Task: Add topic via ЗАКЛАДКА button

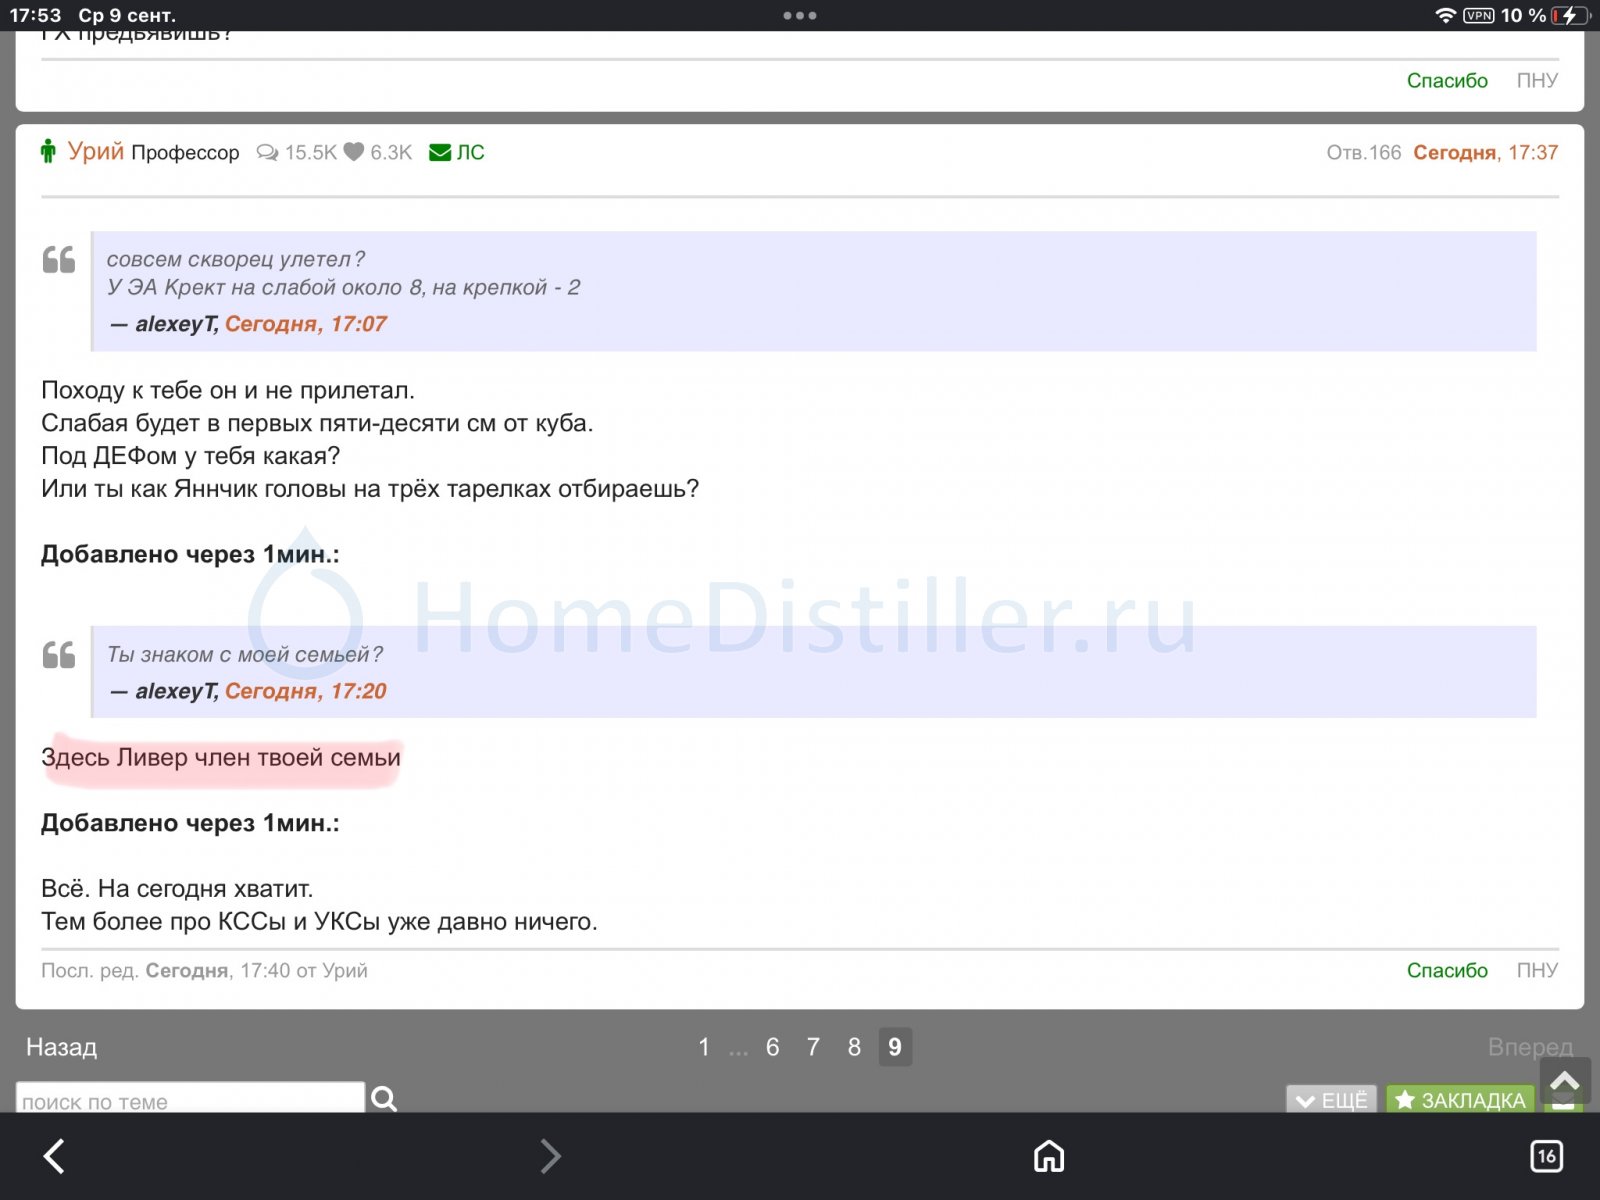Action: (1460, 1099)
